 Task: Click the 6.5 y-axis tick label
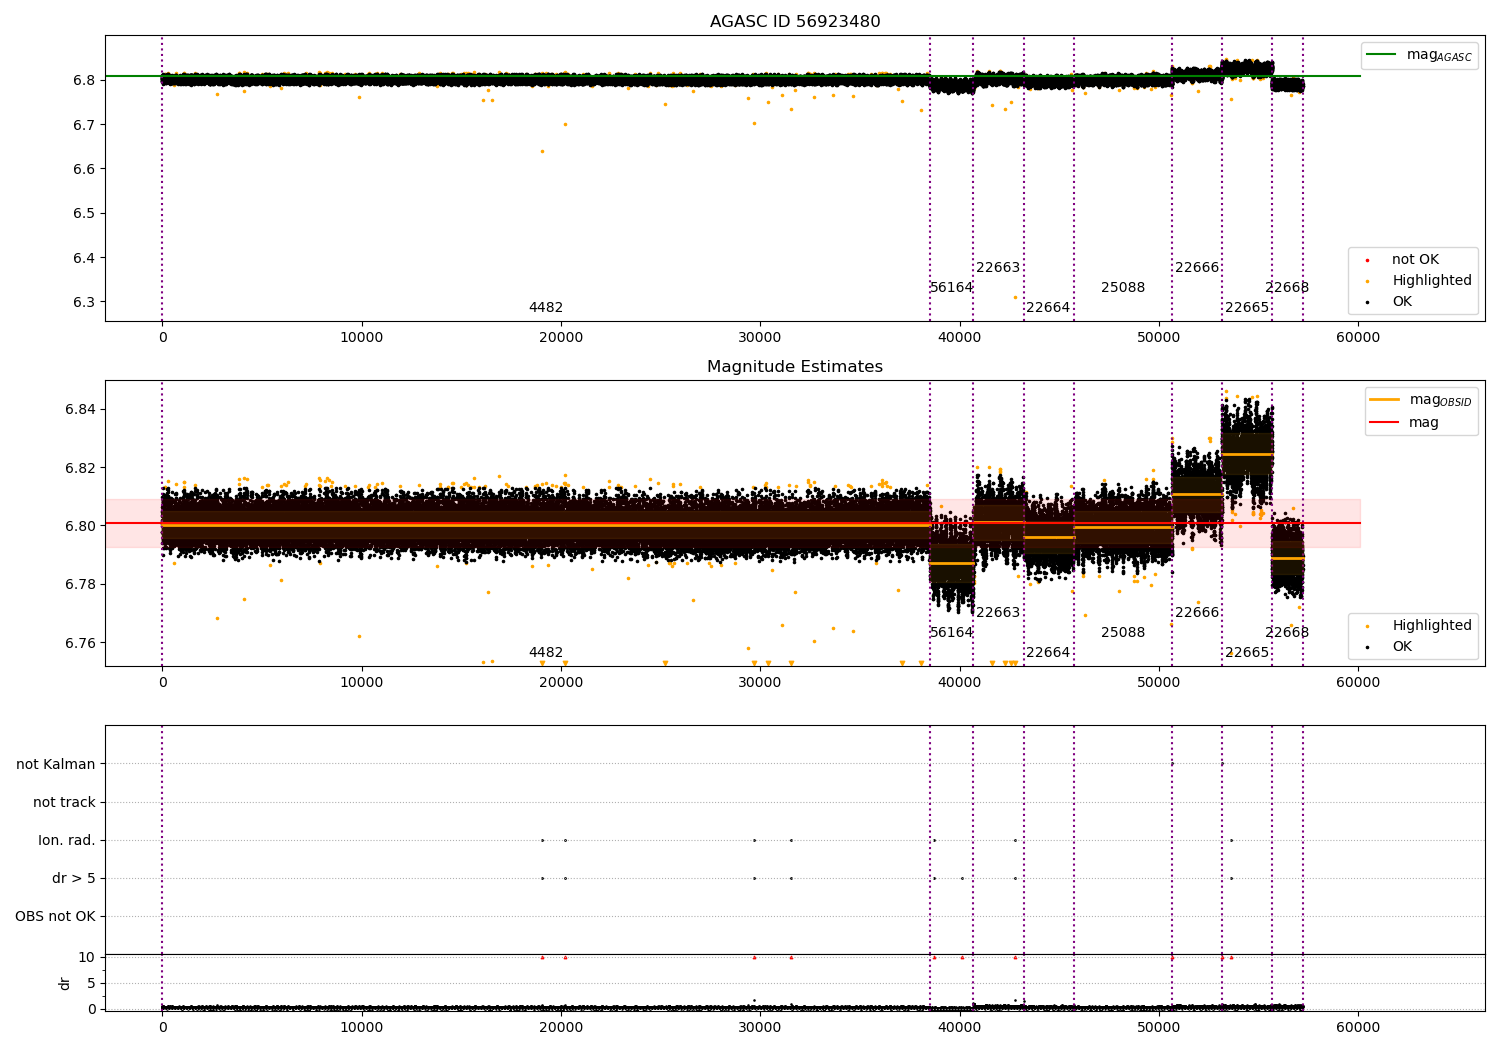click(x=84, y=214)
